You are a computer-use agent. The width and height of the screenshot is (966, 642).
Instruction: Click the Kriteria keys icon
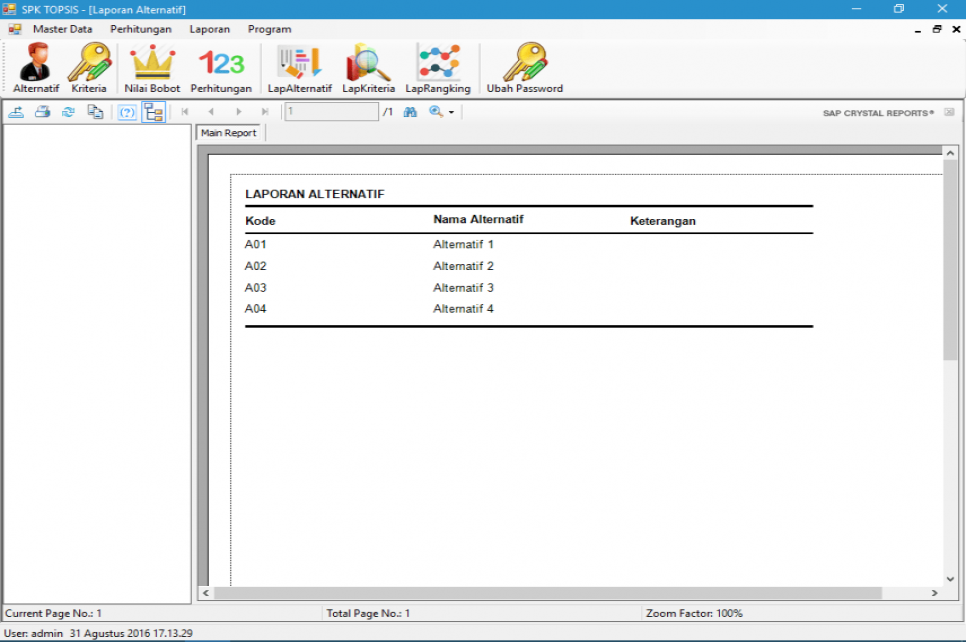pyautogui.click(x=89, y=63)
